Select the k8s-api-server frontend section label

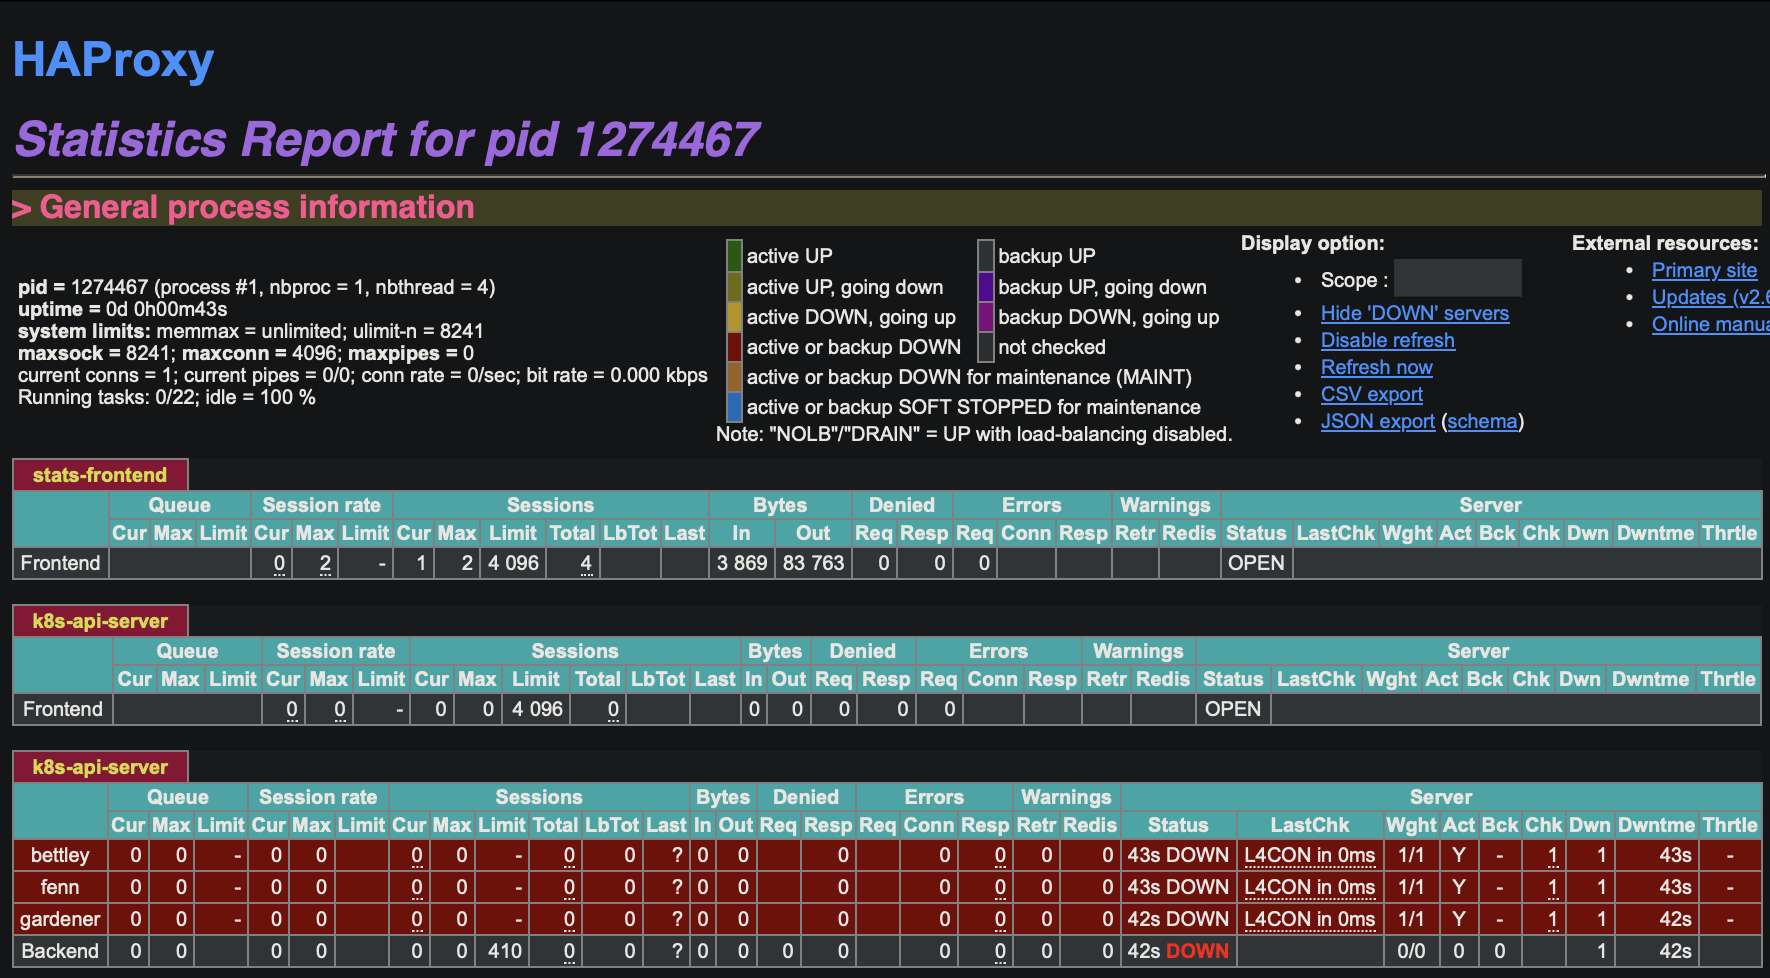point(100,621)
